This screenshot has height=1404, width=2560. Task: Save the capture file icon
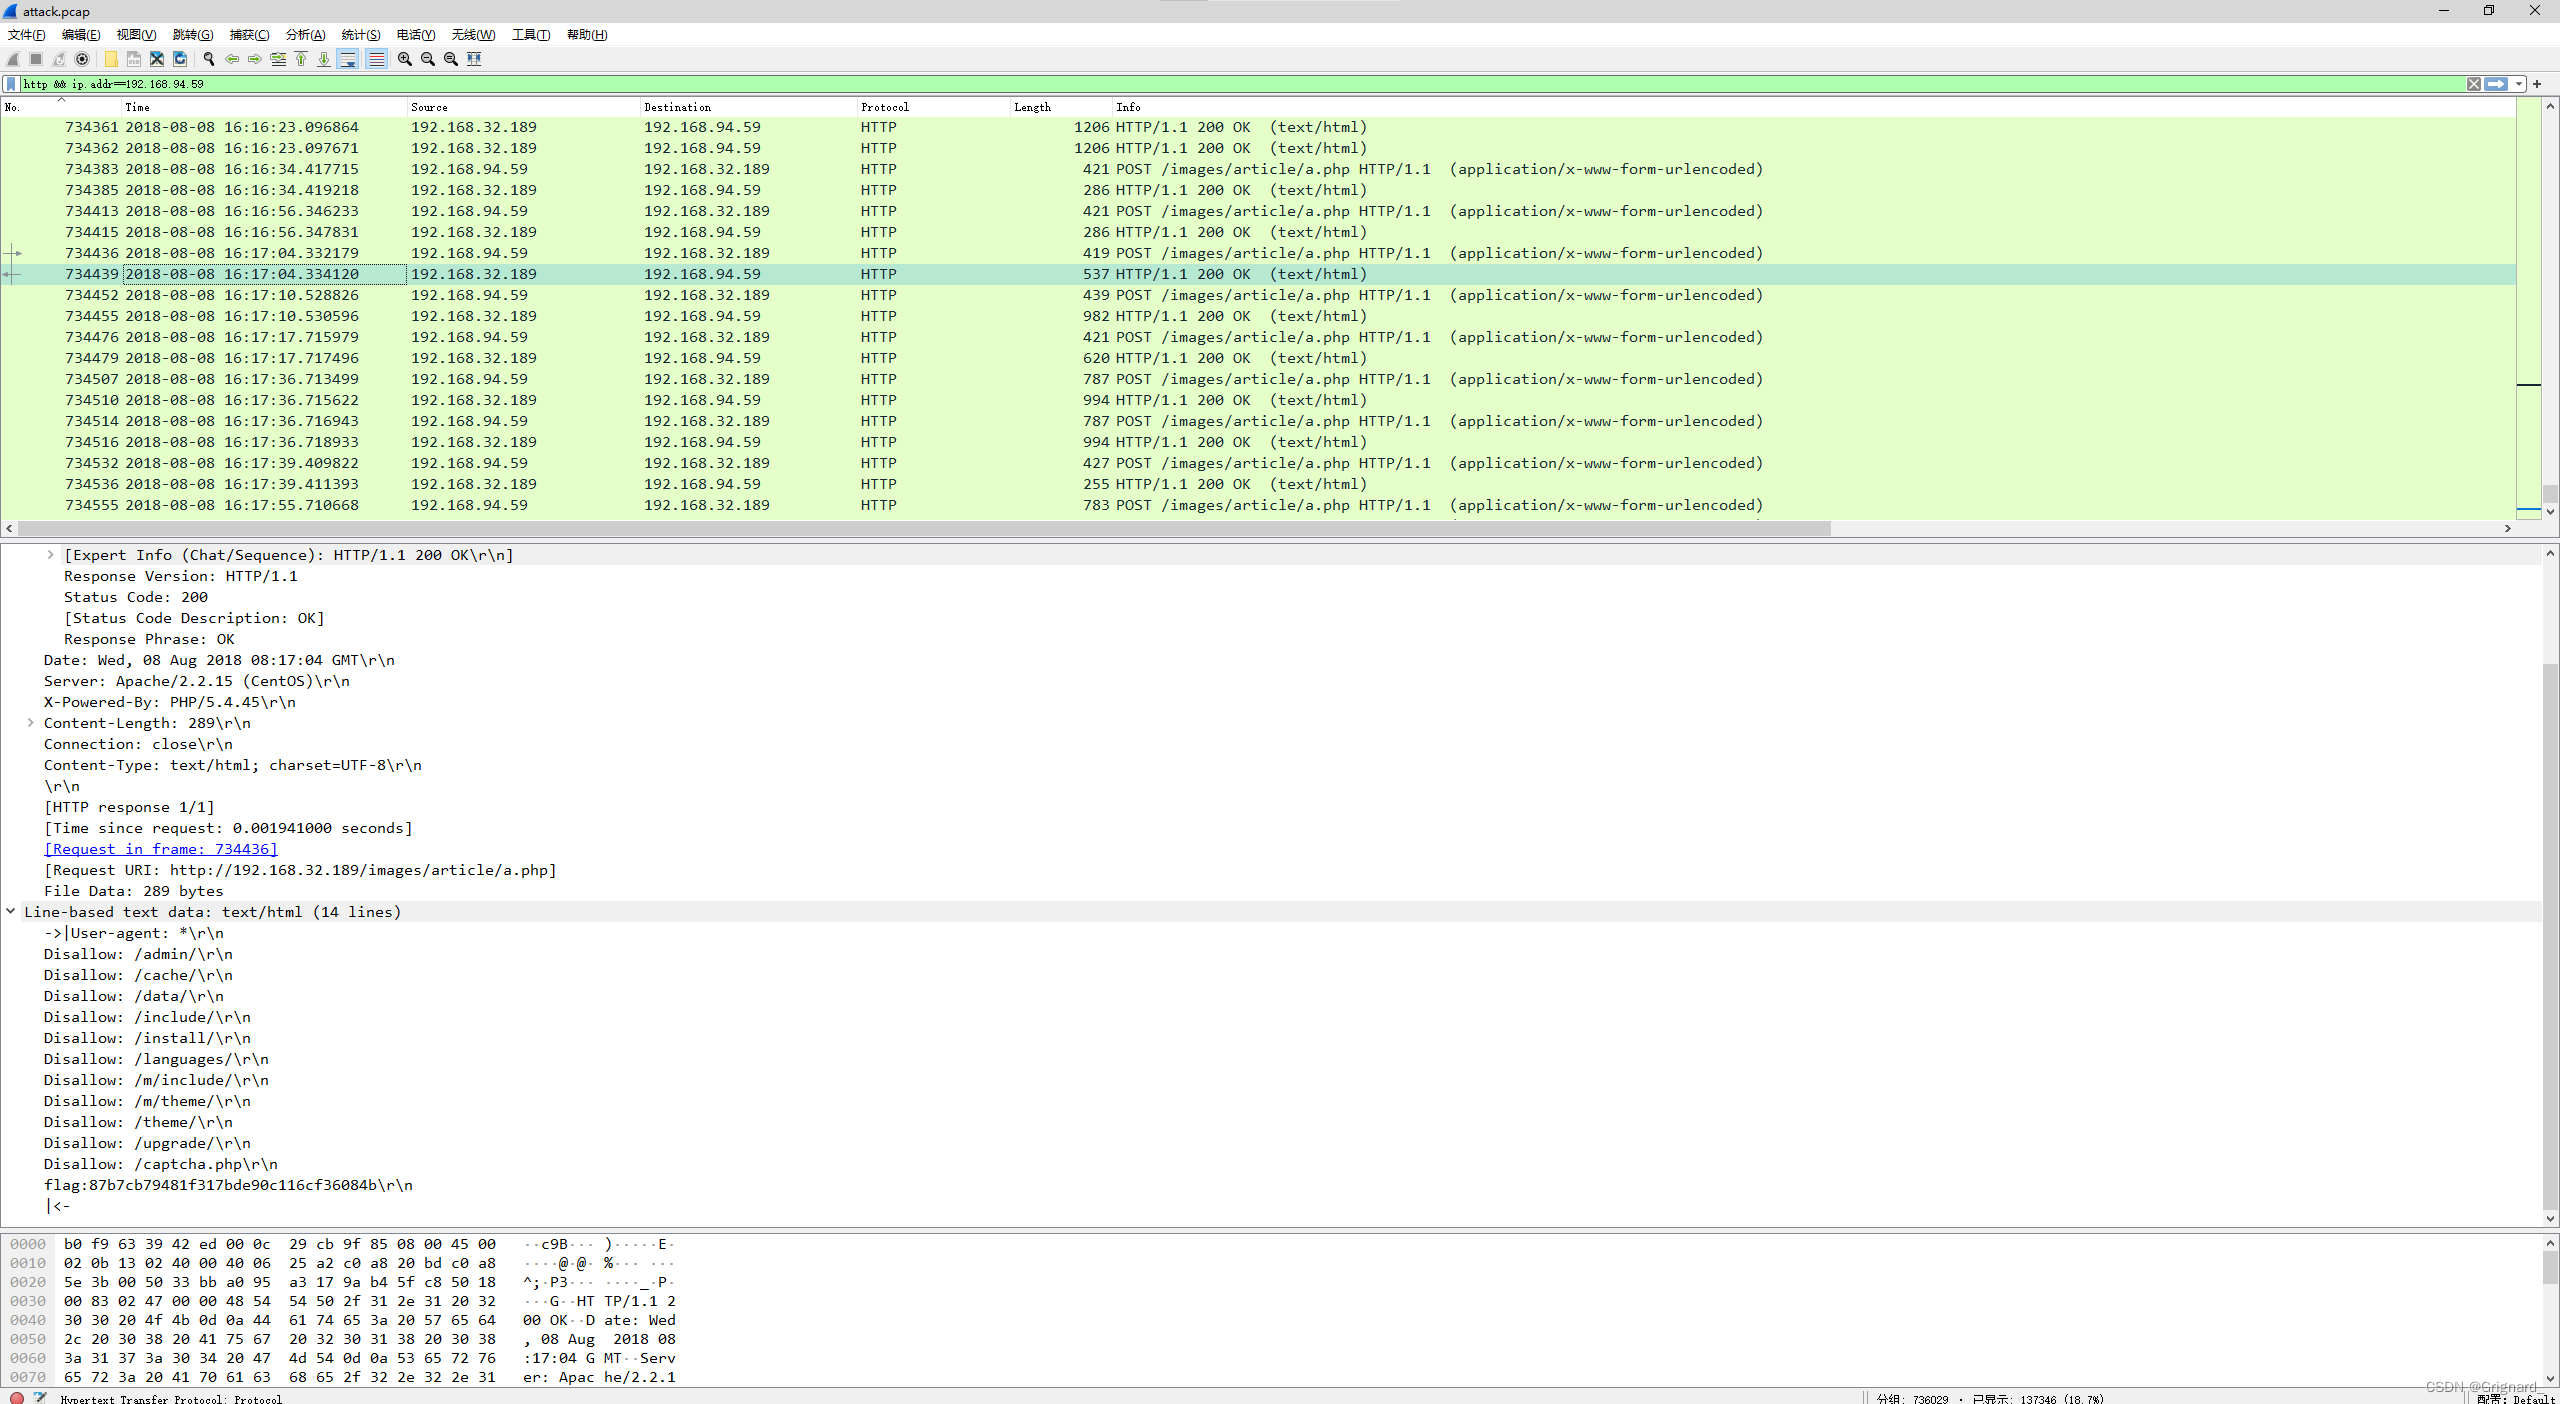point(134,59)
